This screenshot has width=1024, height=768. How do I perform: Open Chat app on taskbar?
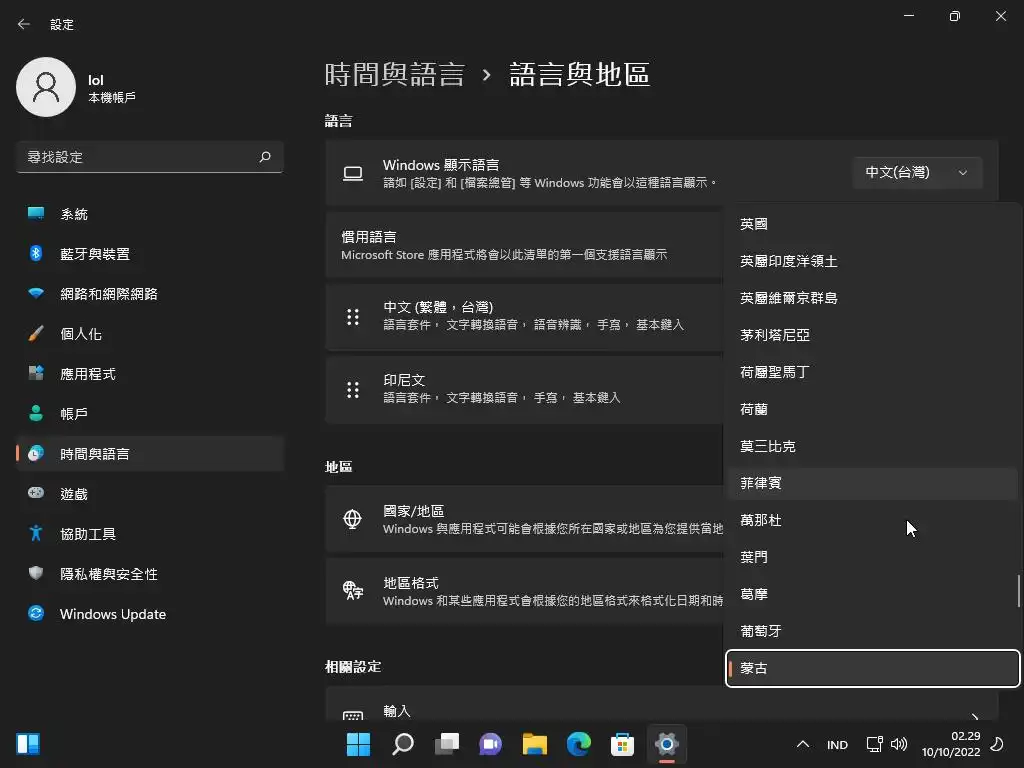point(490,744)
